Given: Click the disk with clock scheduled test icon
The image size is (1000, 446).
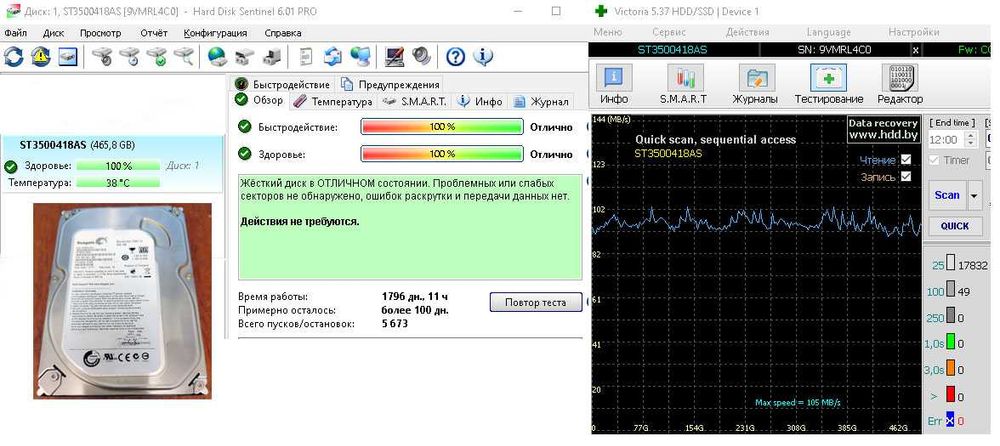Looking at the screenshot, I should [129, 57].
